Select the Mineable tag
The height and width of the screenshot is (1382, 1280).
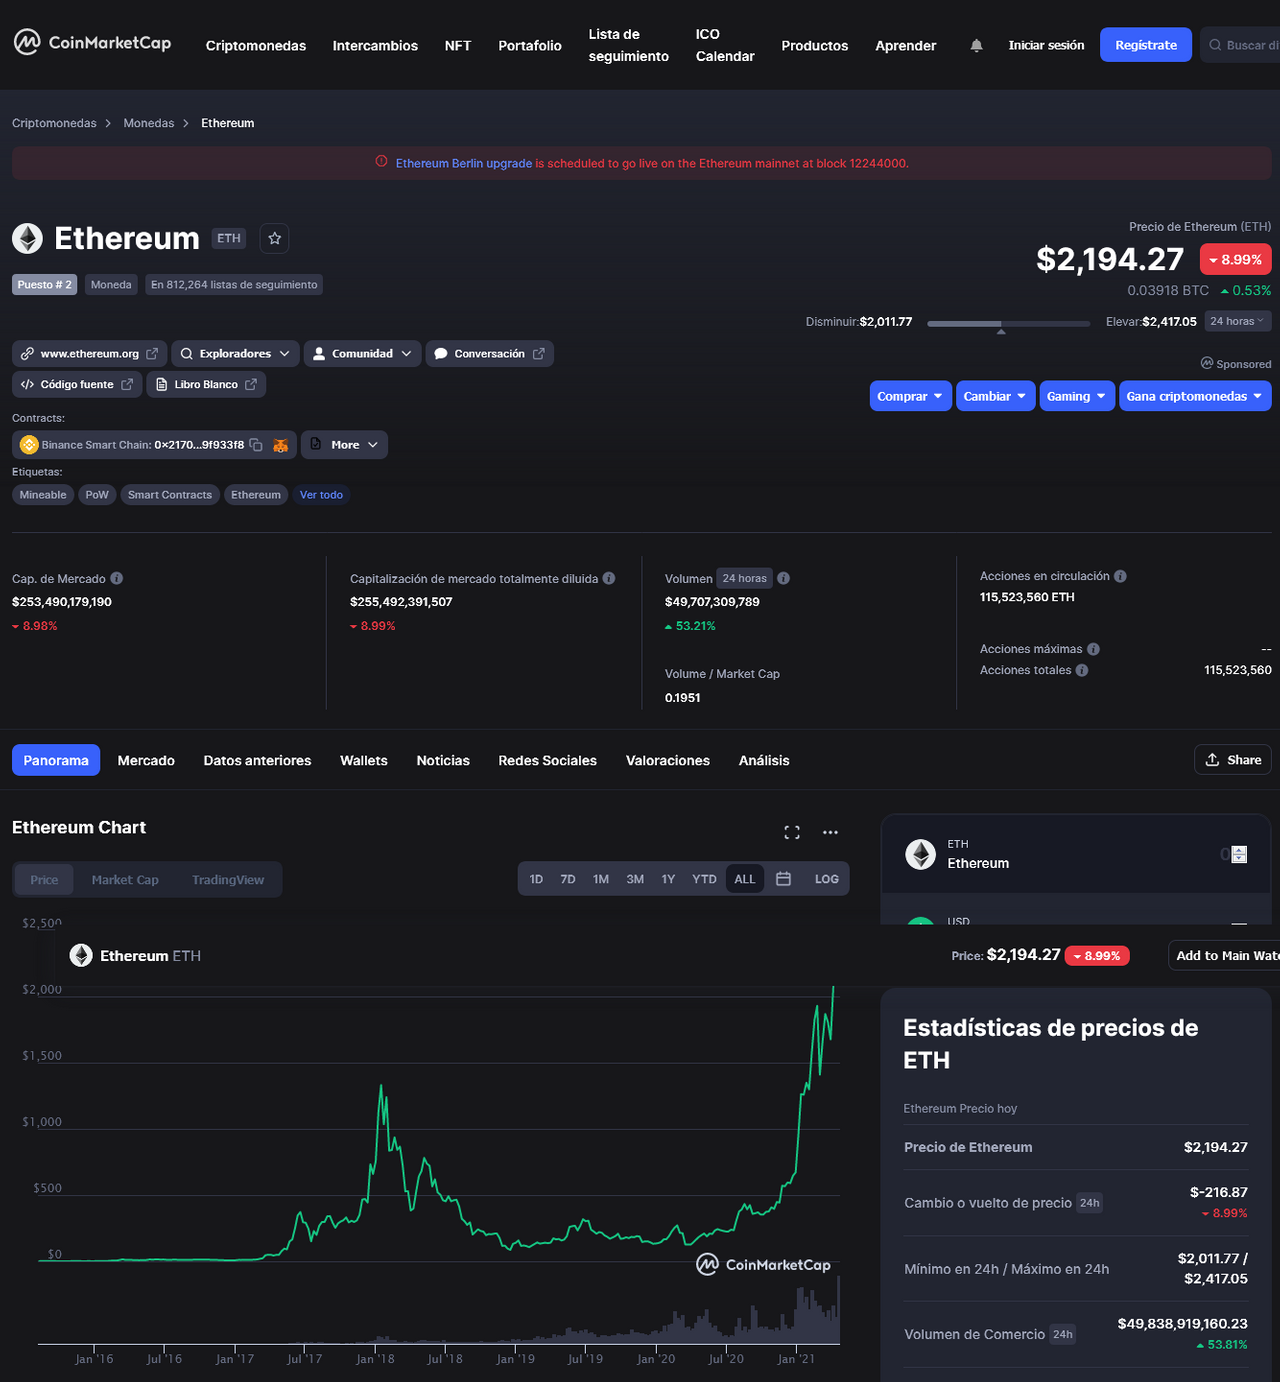coord(43,495)
